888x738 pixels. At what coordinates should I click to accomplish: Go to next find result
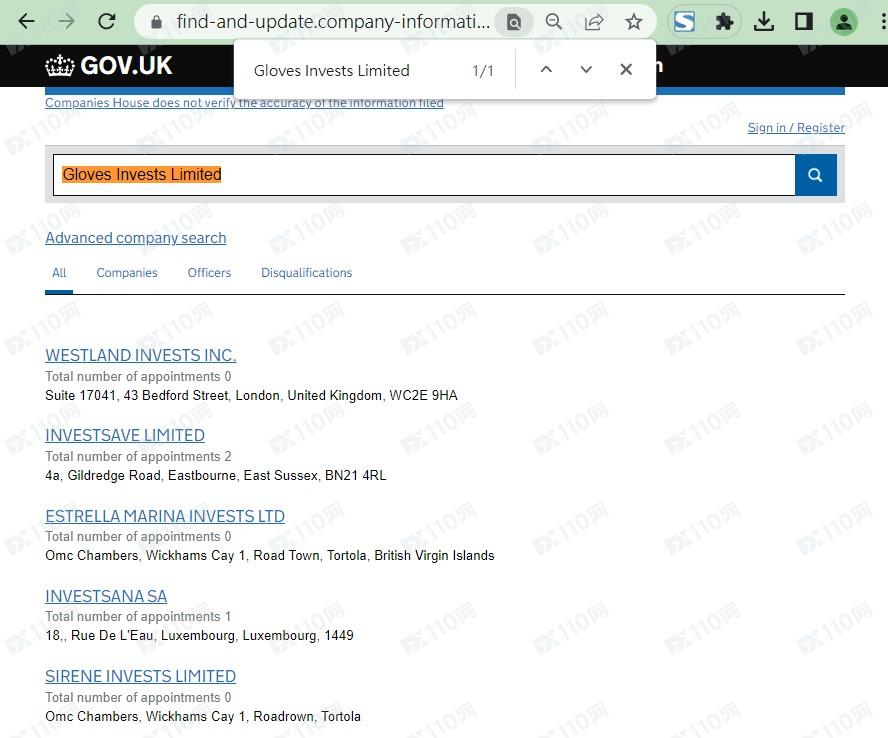point(586,69)
